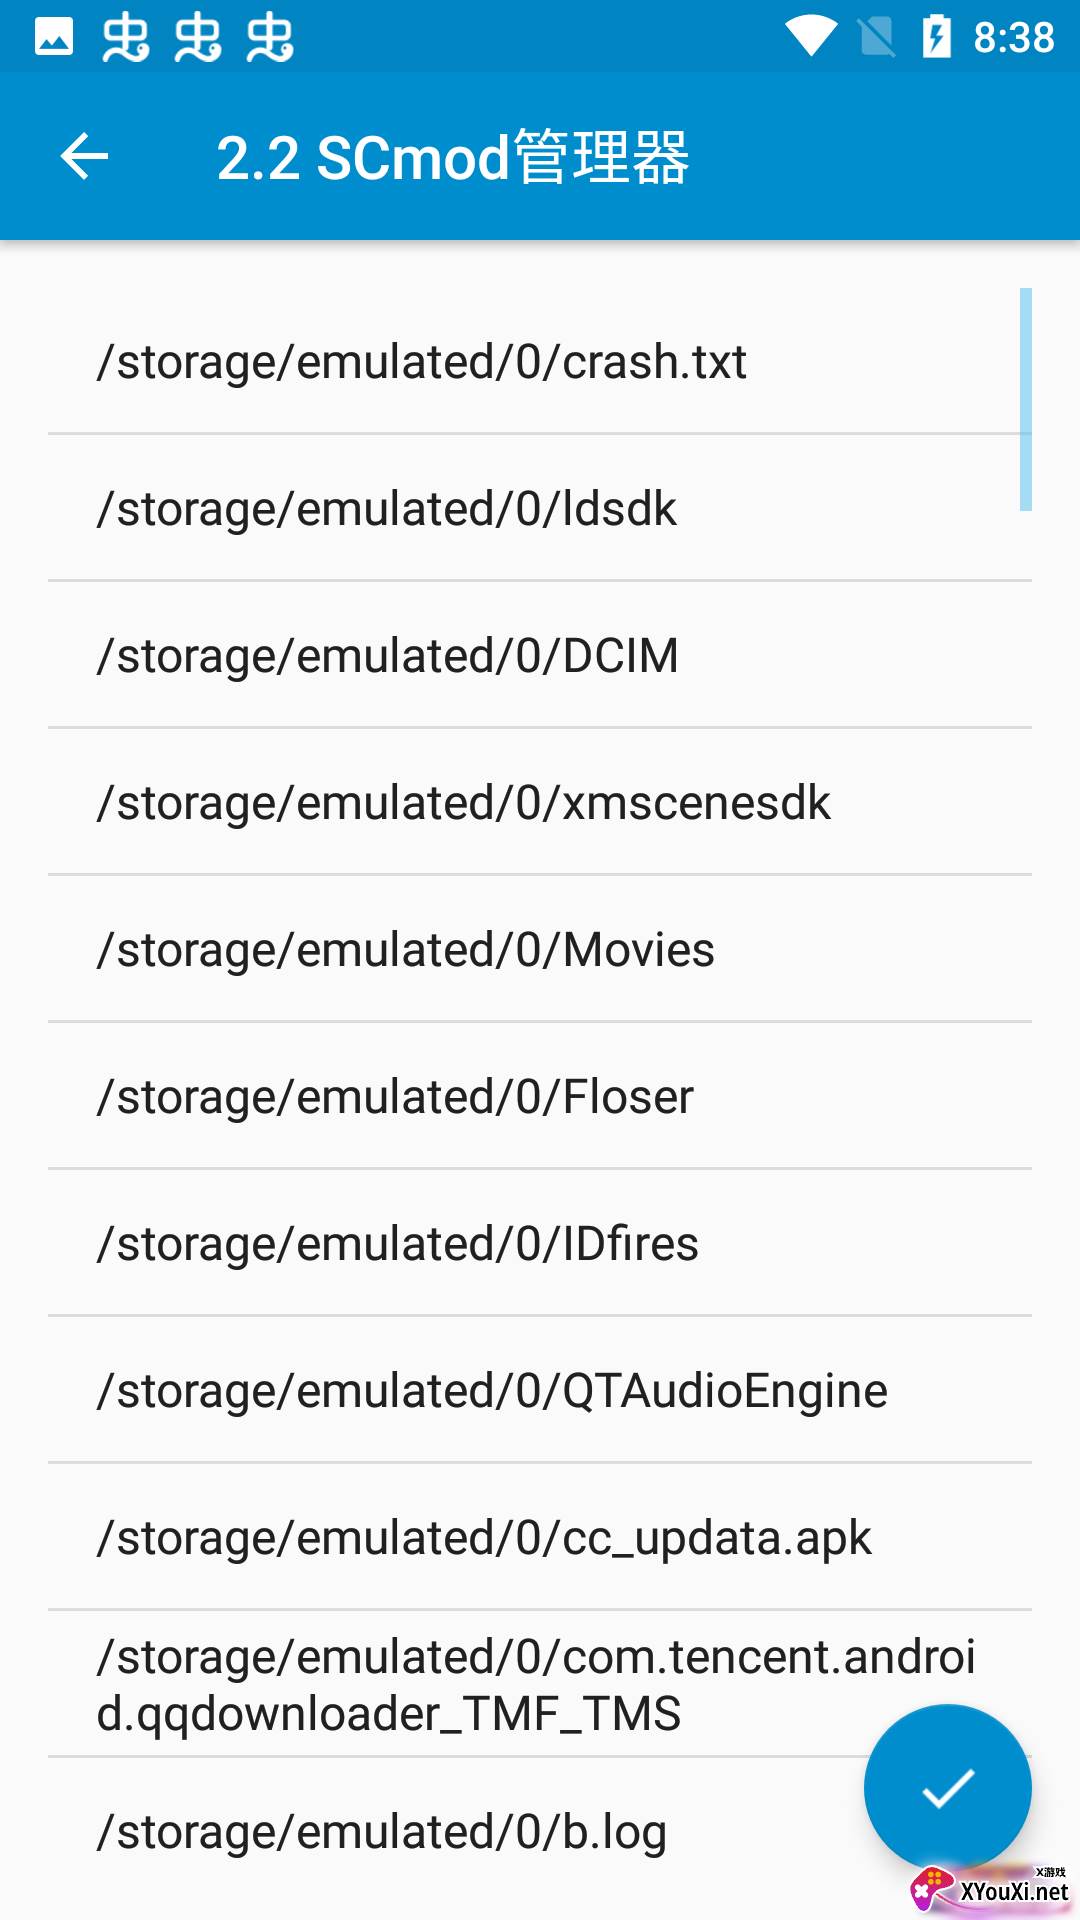Pick the cc_updata.apk file
Viewport: 1080px width, 1920px height.
484,1538
